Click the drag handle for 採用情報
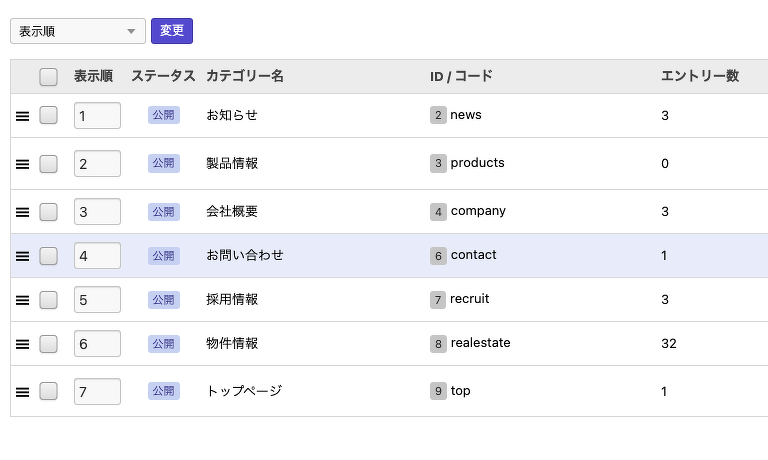The image size is (768, 460). click(x=23, y=300)
